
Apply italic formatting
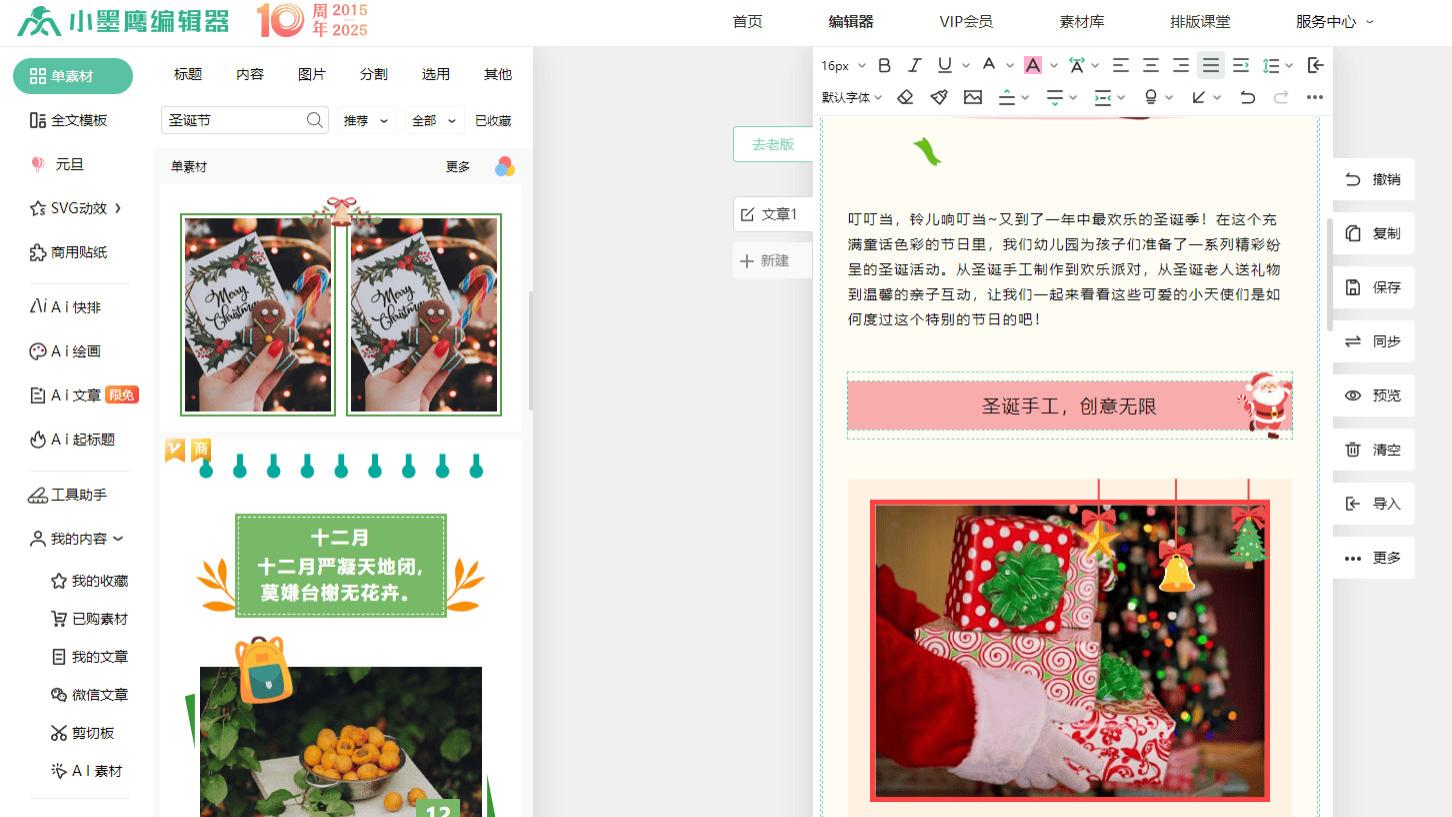(913, 65)
